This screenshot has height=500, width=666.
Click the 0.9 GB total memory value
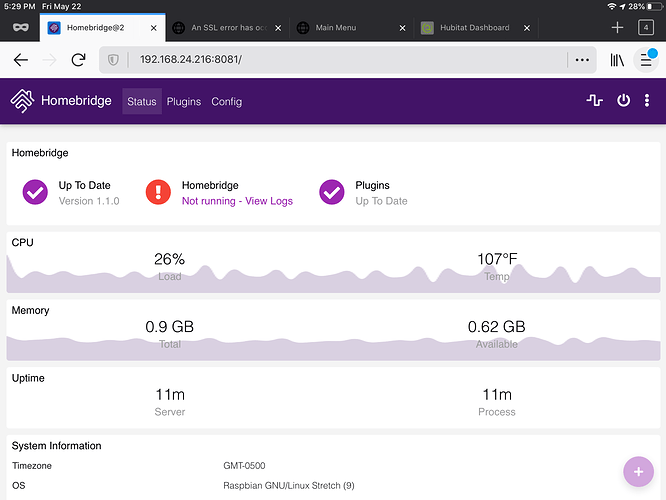point(169,327)
